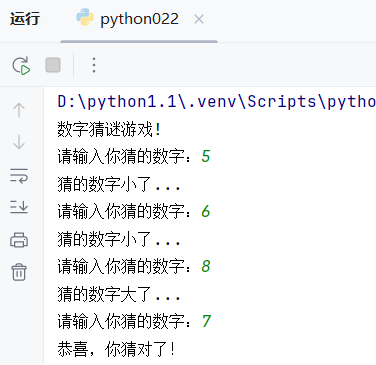This screenshot has width=376, height=365.
Task: Click the green input number 7
Action: pyautogui.click(x=206, y=321)
